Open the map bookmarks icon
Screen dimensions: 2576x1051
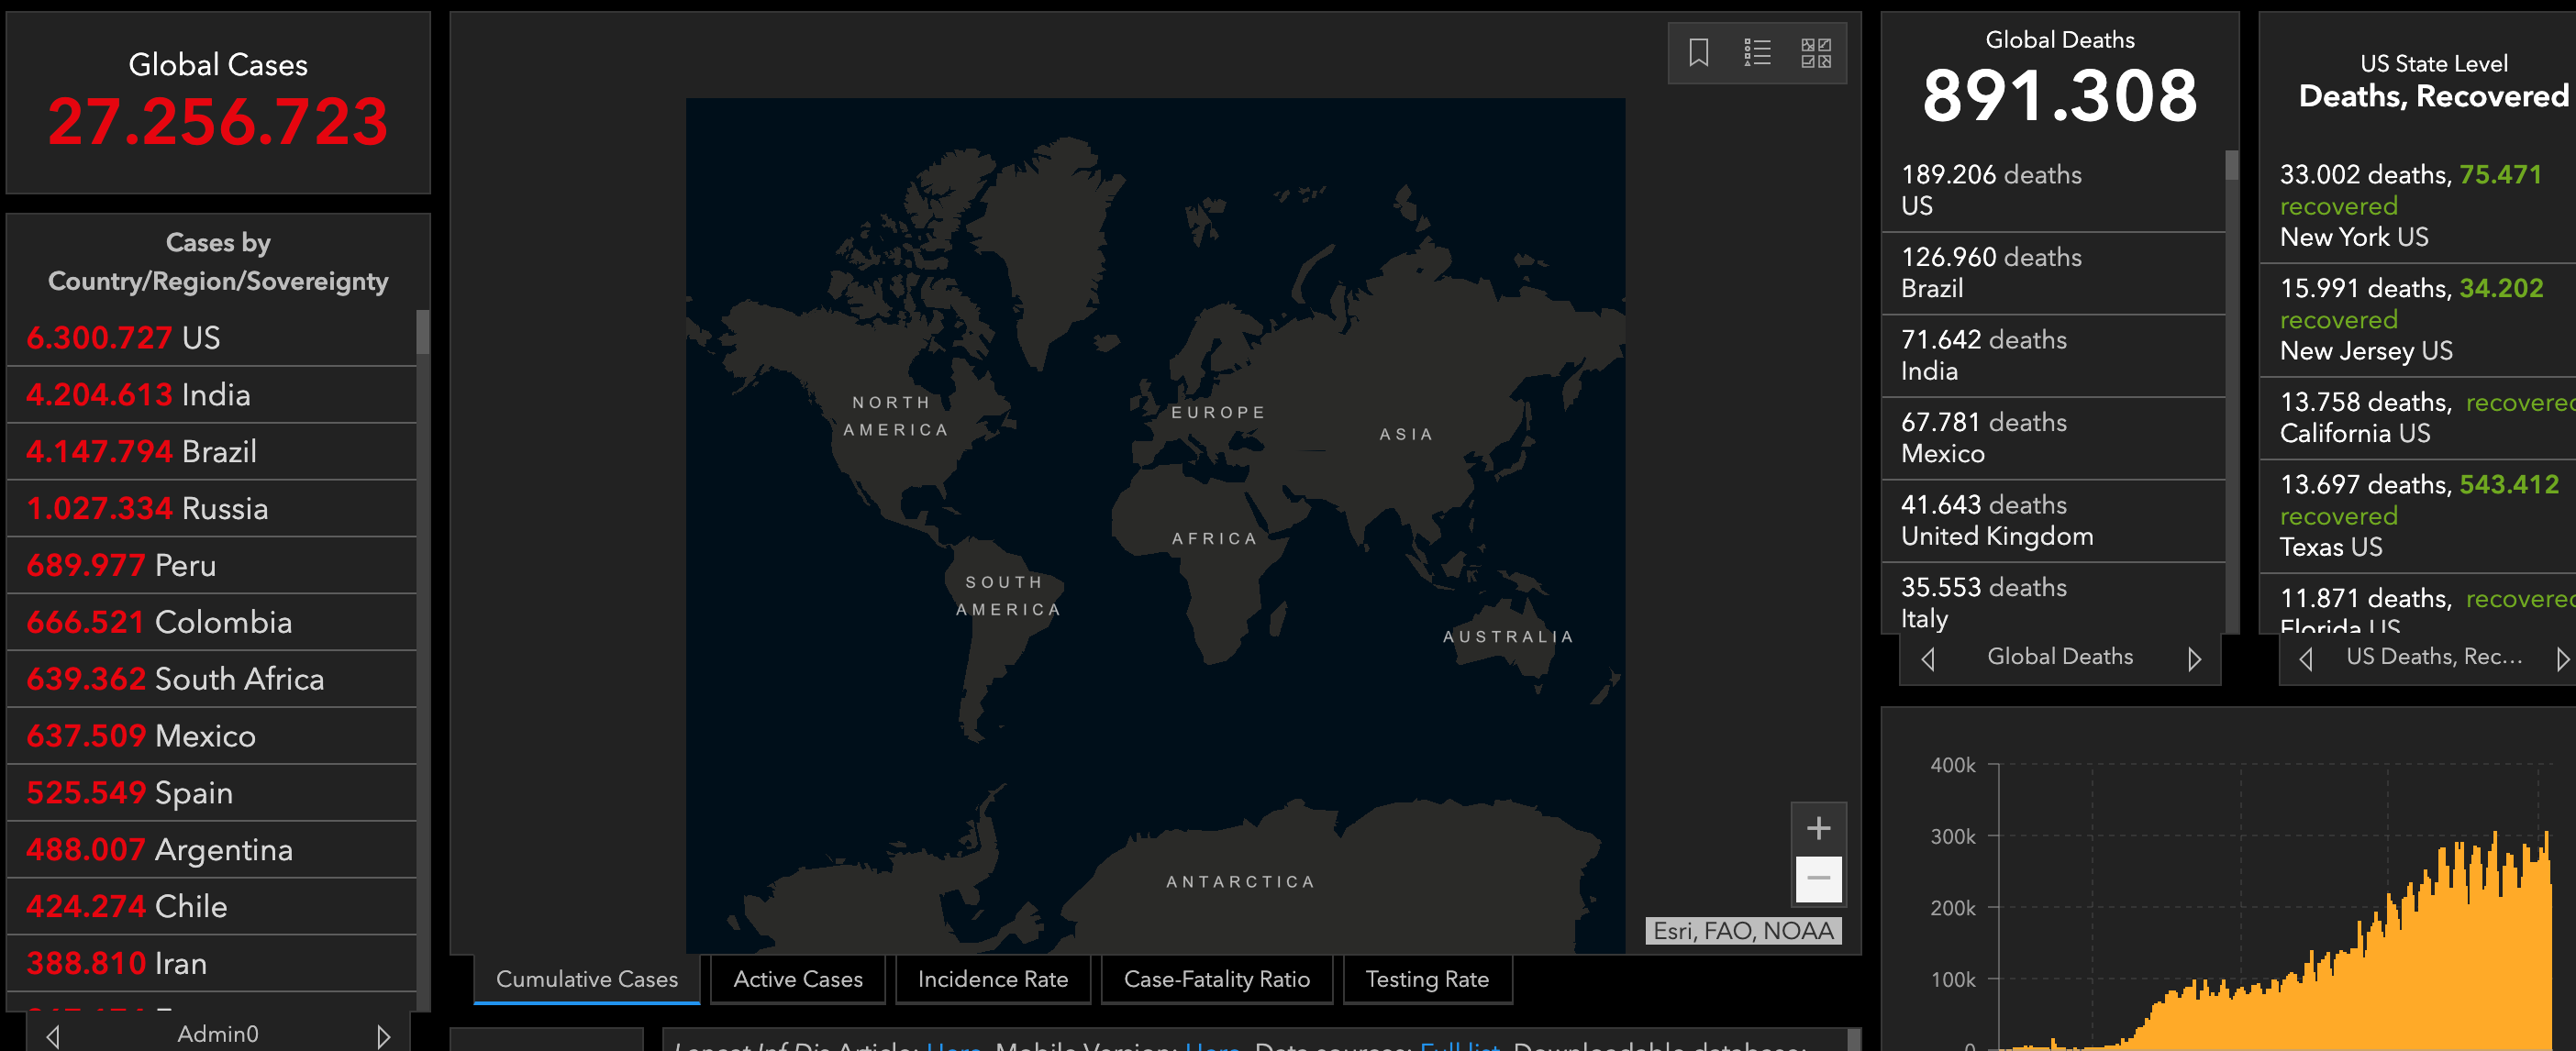click(x=1698, y=52)
